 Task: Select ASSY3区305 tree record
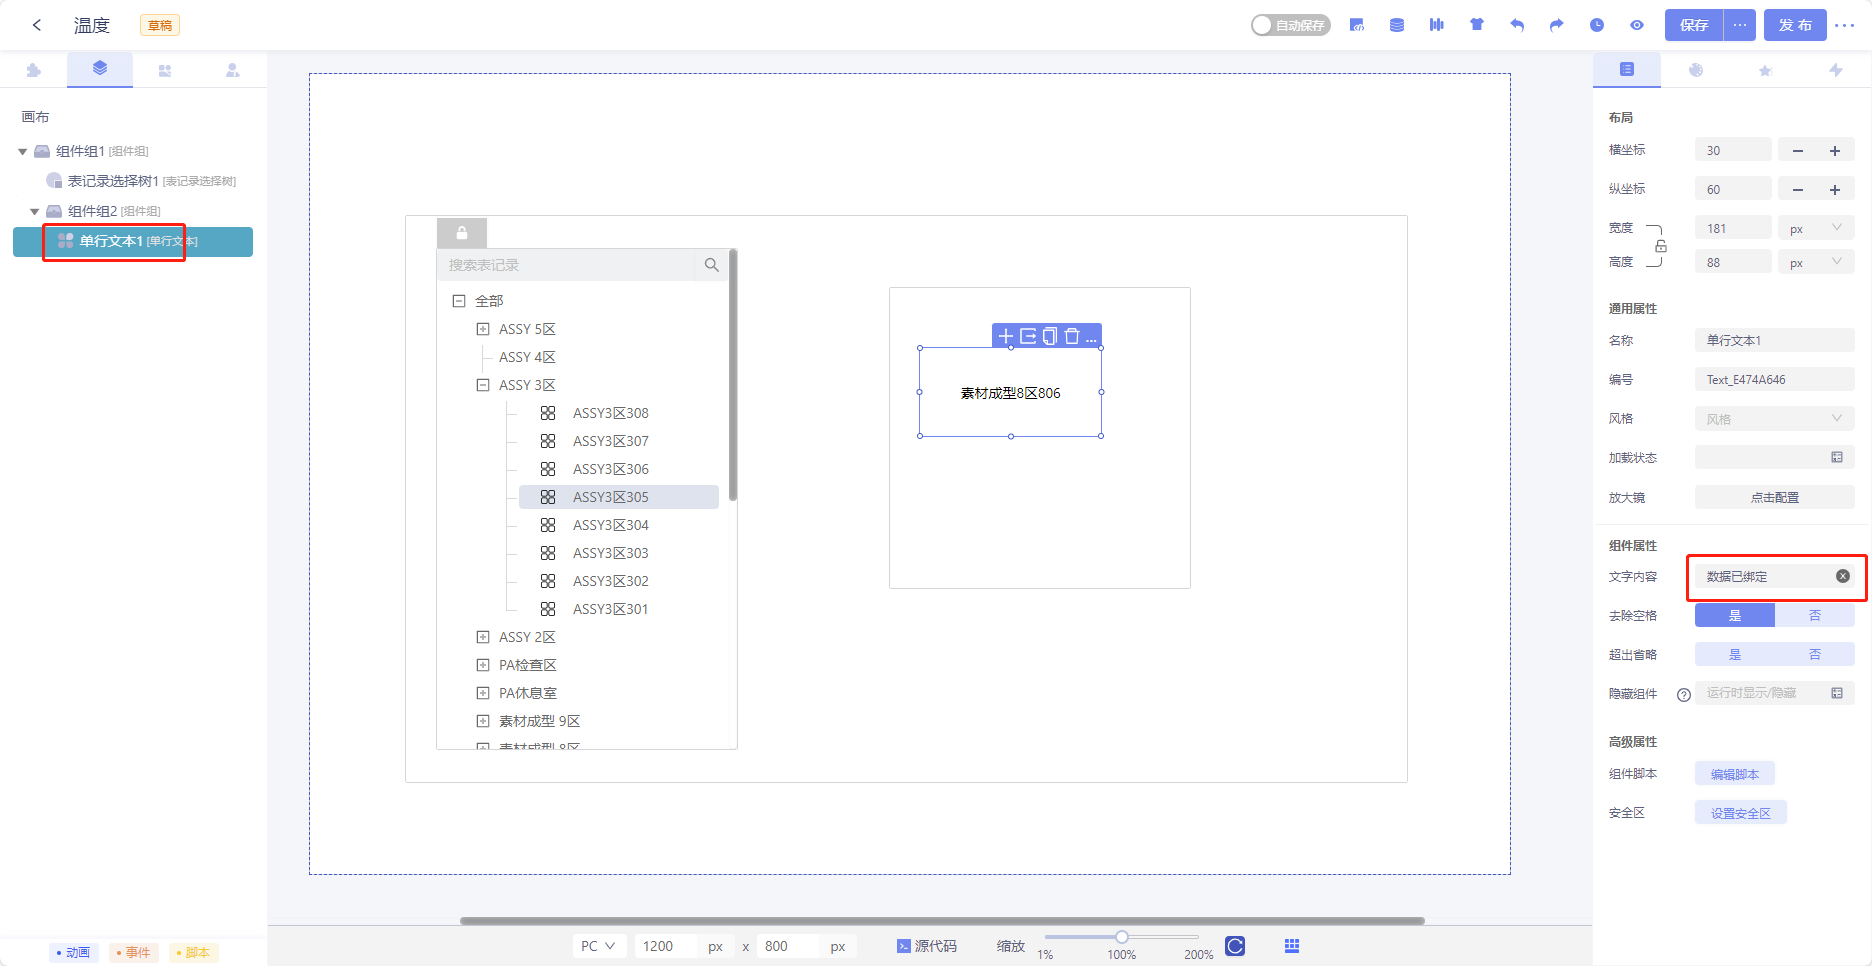[618, 497]
